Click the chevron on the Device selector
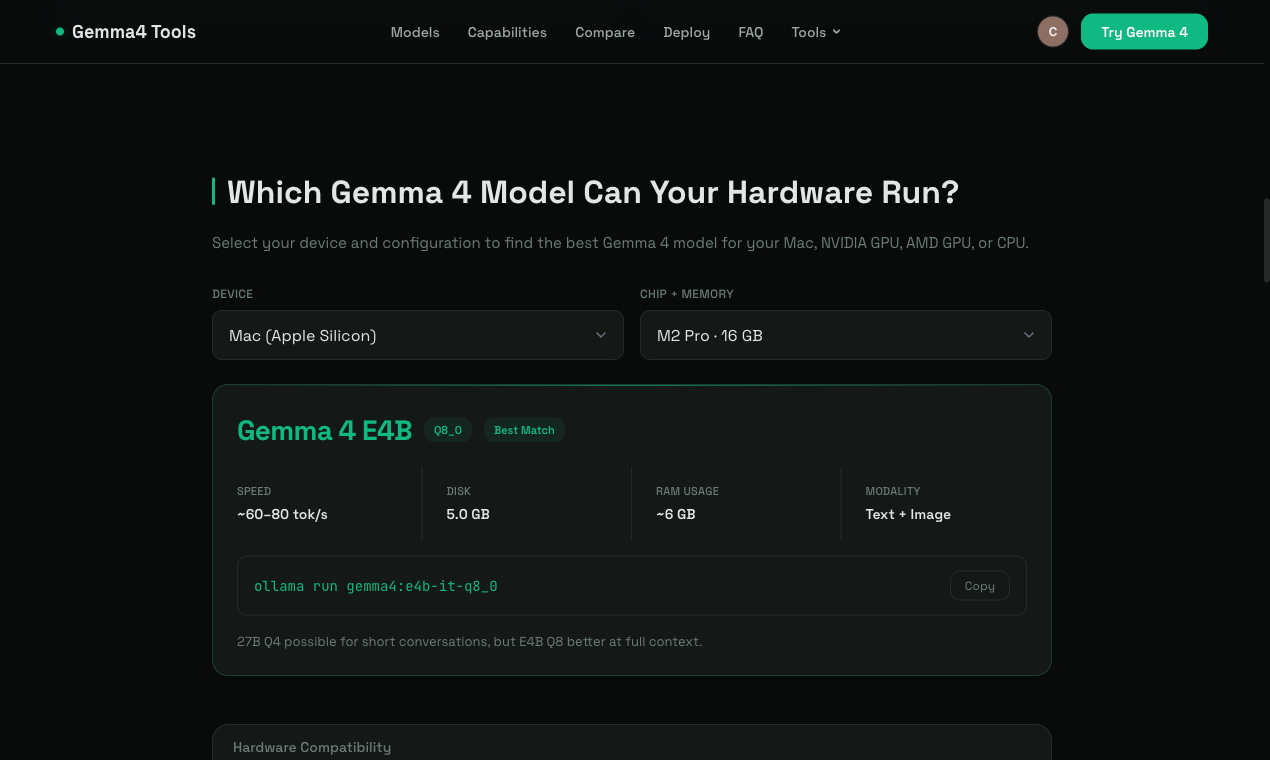The width and height of the screenshot is (1270, 760). [600, 335]
